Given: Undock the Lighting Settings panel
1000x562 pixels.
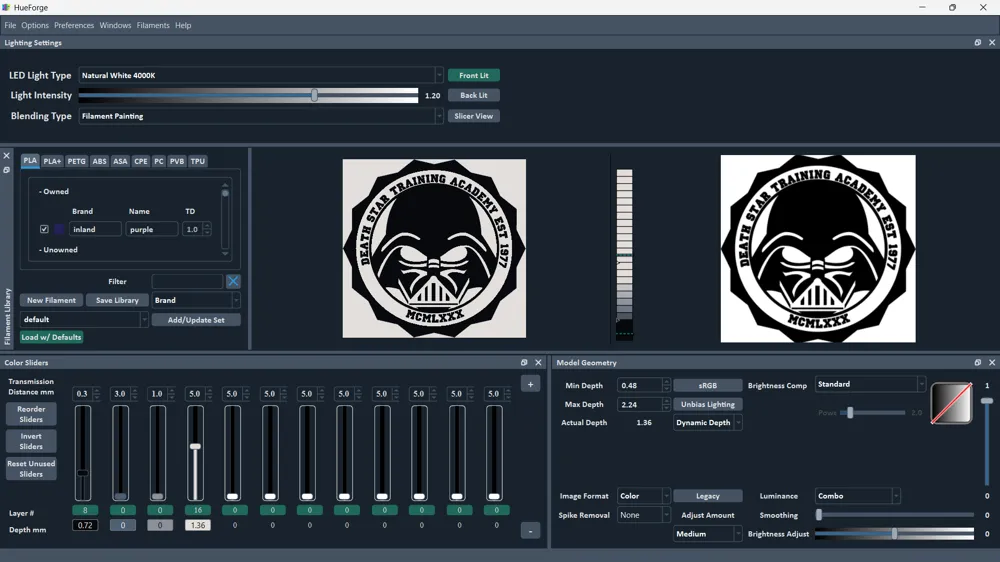Looking at the screenshot, I should (978, 43).
